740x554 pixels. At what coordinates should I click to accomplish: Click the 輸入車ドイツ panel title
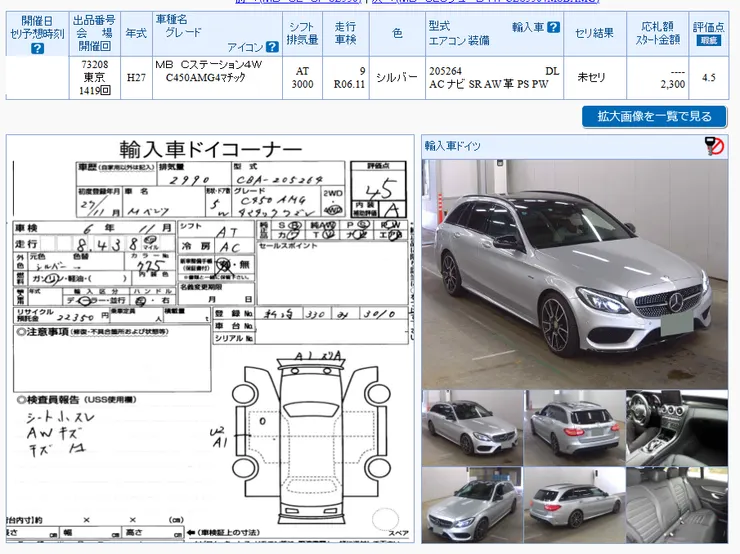click(452, 146)
